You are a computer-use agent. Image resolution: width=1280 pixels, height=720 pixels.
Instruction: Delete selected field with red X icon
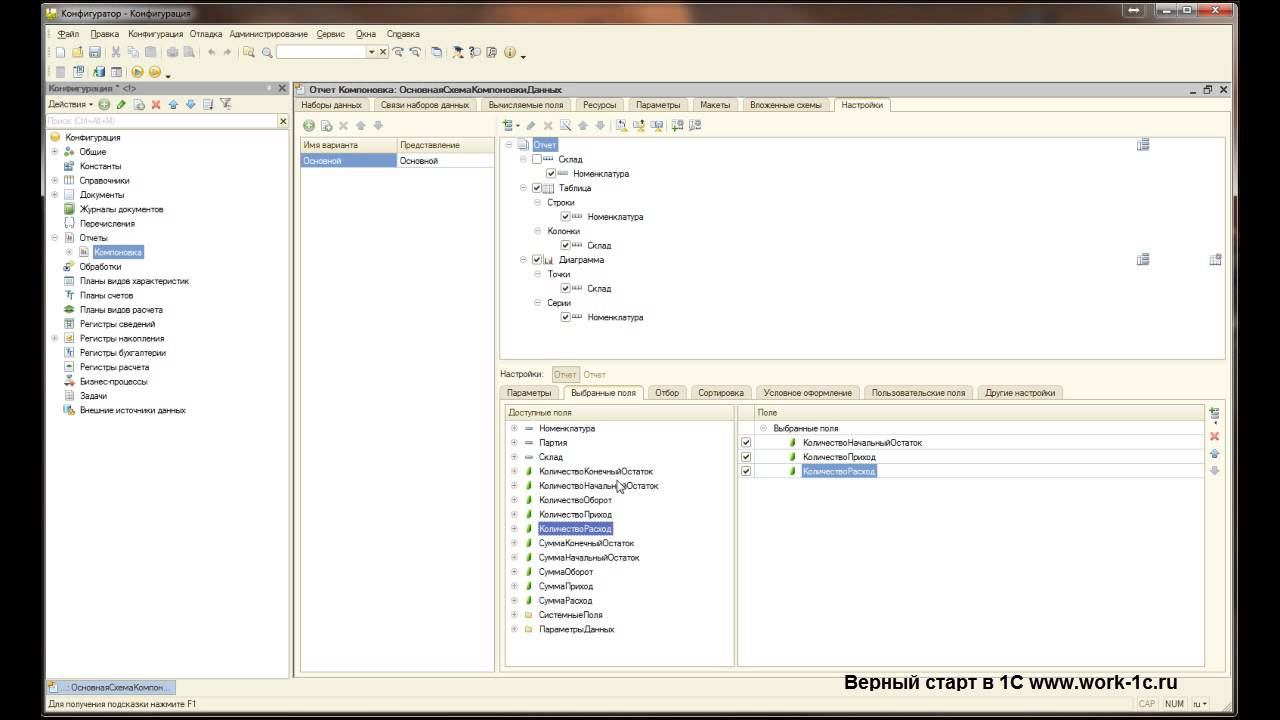1215,437
